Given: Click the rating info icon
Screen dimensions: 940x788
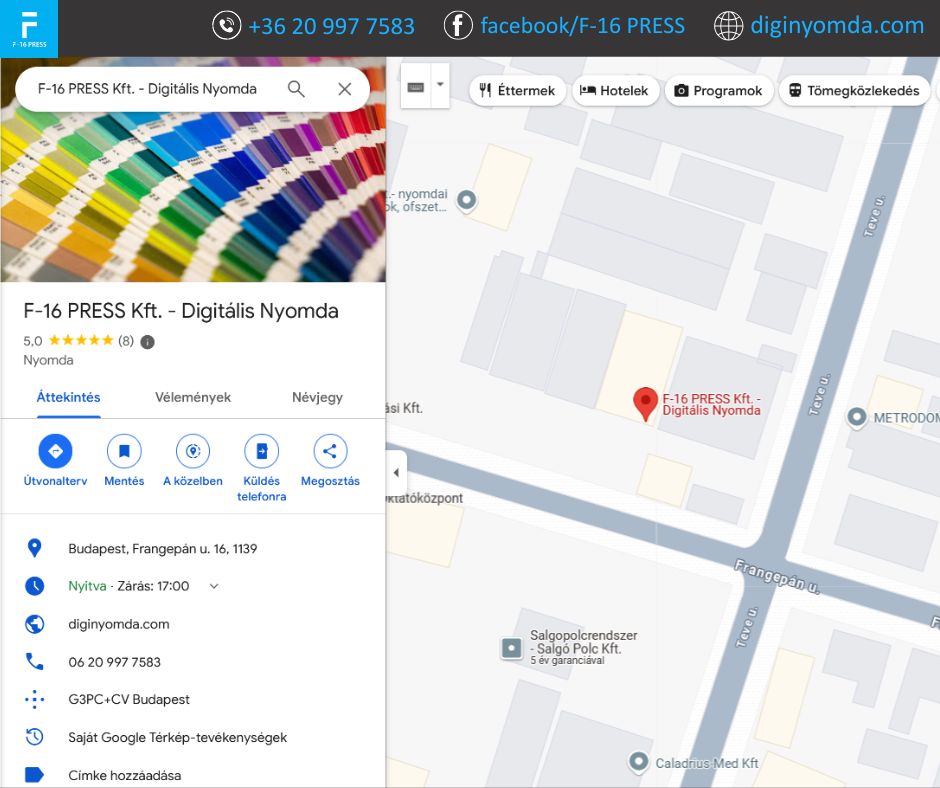Looking at the screenshot, I should tap(148, 341).
